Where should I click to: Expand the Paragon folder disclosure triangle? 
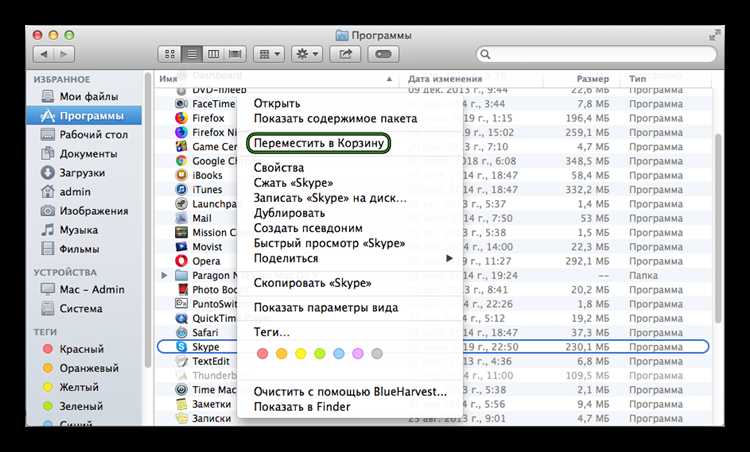click(x=164, y=276)
